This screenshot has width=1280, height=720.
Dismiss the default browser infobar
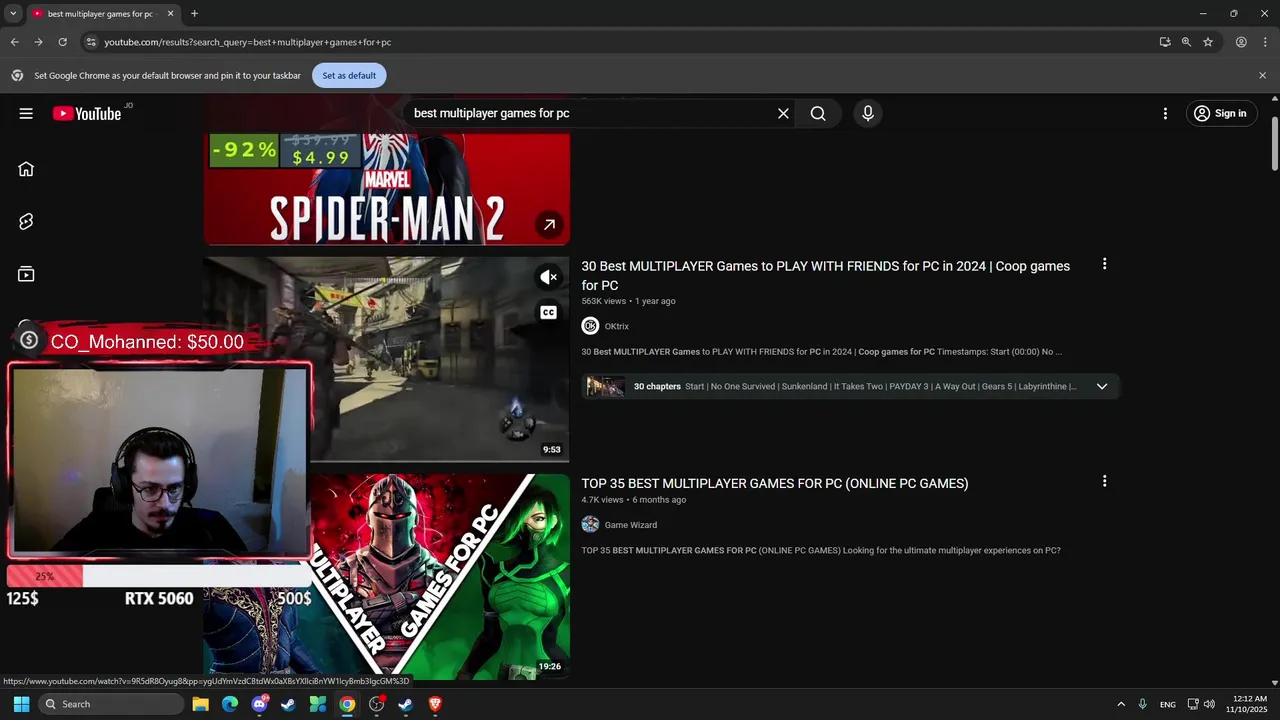tap(1262, 75)
